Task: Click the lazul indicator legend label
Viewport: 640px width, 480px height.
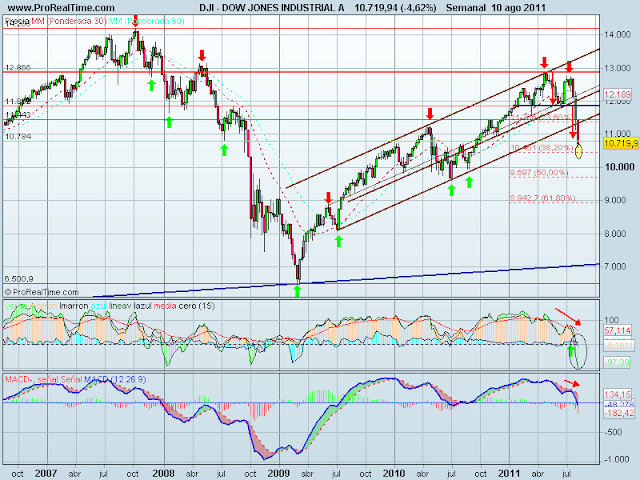Action: [143, 306]
